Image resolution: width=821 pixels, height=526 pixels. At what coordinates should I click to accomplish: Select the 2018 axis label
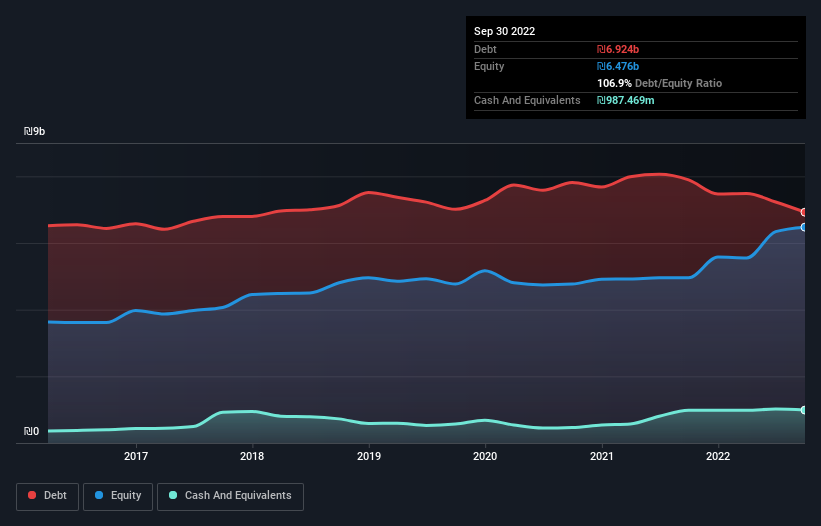click(x=252, y=456)
